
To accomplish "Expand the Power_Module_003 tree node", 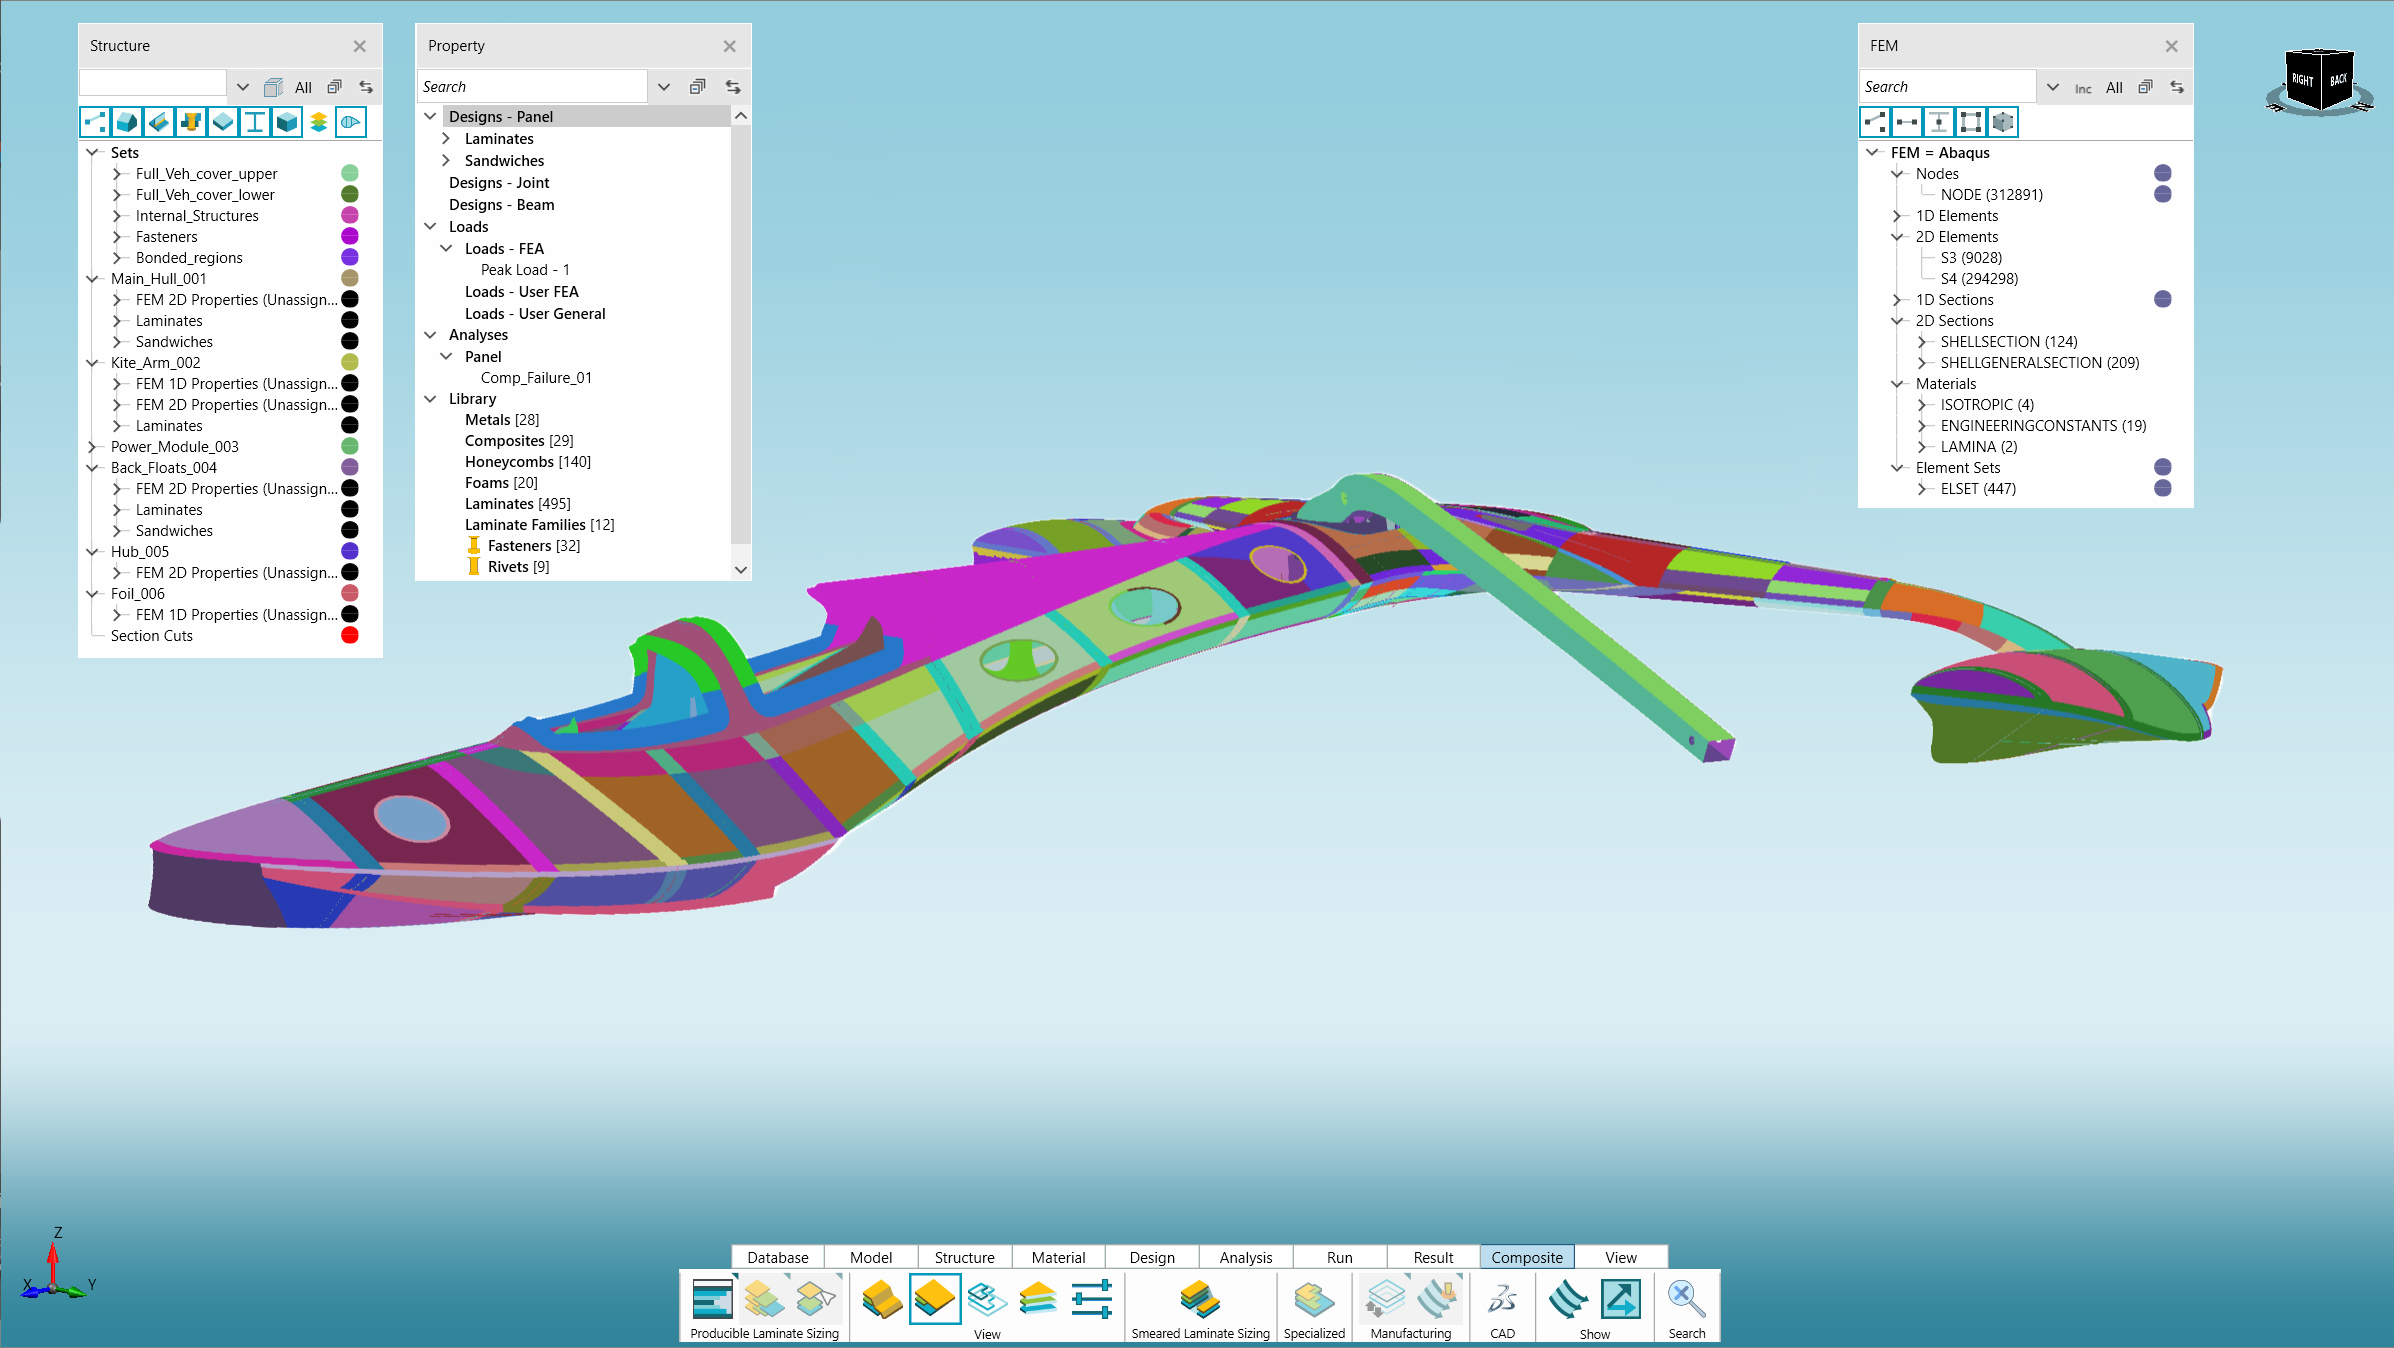I will point(93,446).
